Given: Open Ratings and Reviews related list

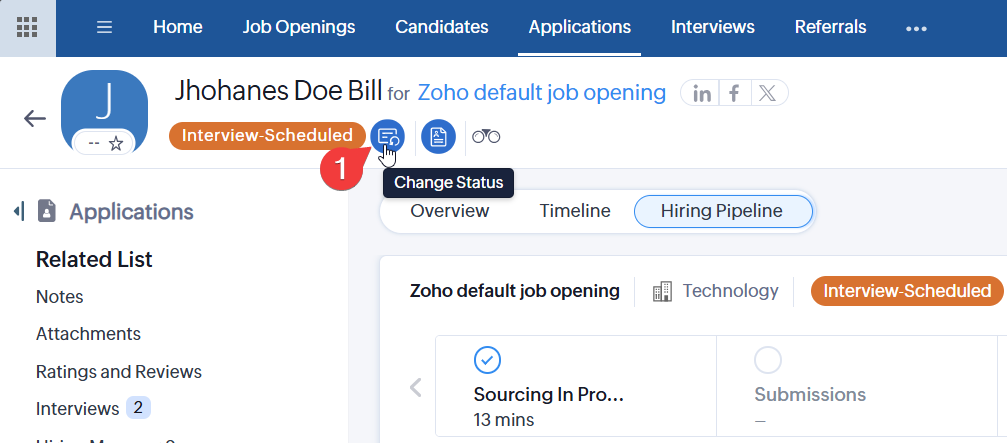Looking at the screenshot, I should [x=119, y=371].
